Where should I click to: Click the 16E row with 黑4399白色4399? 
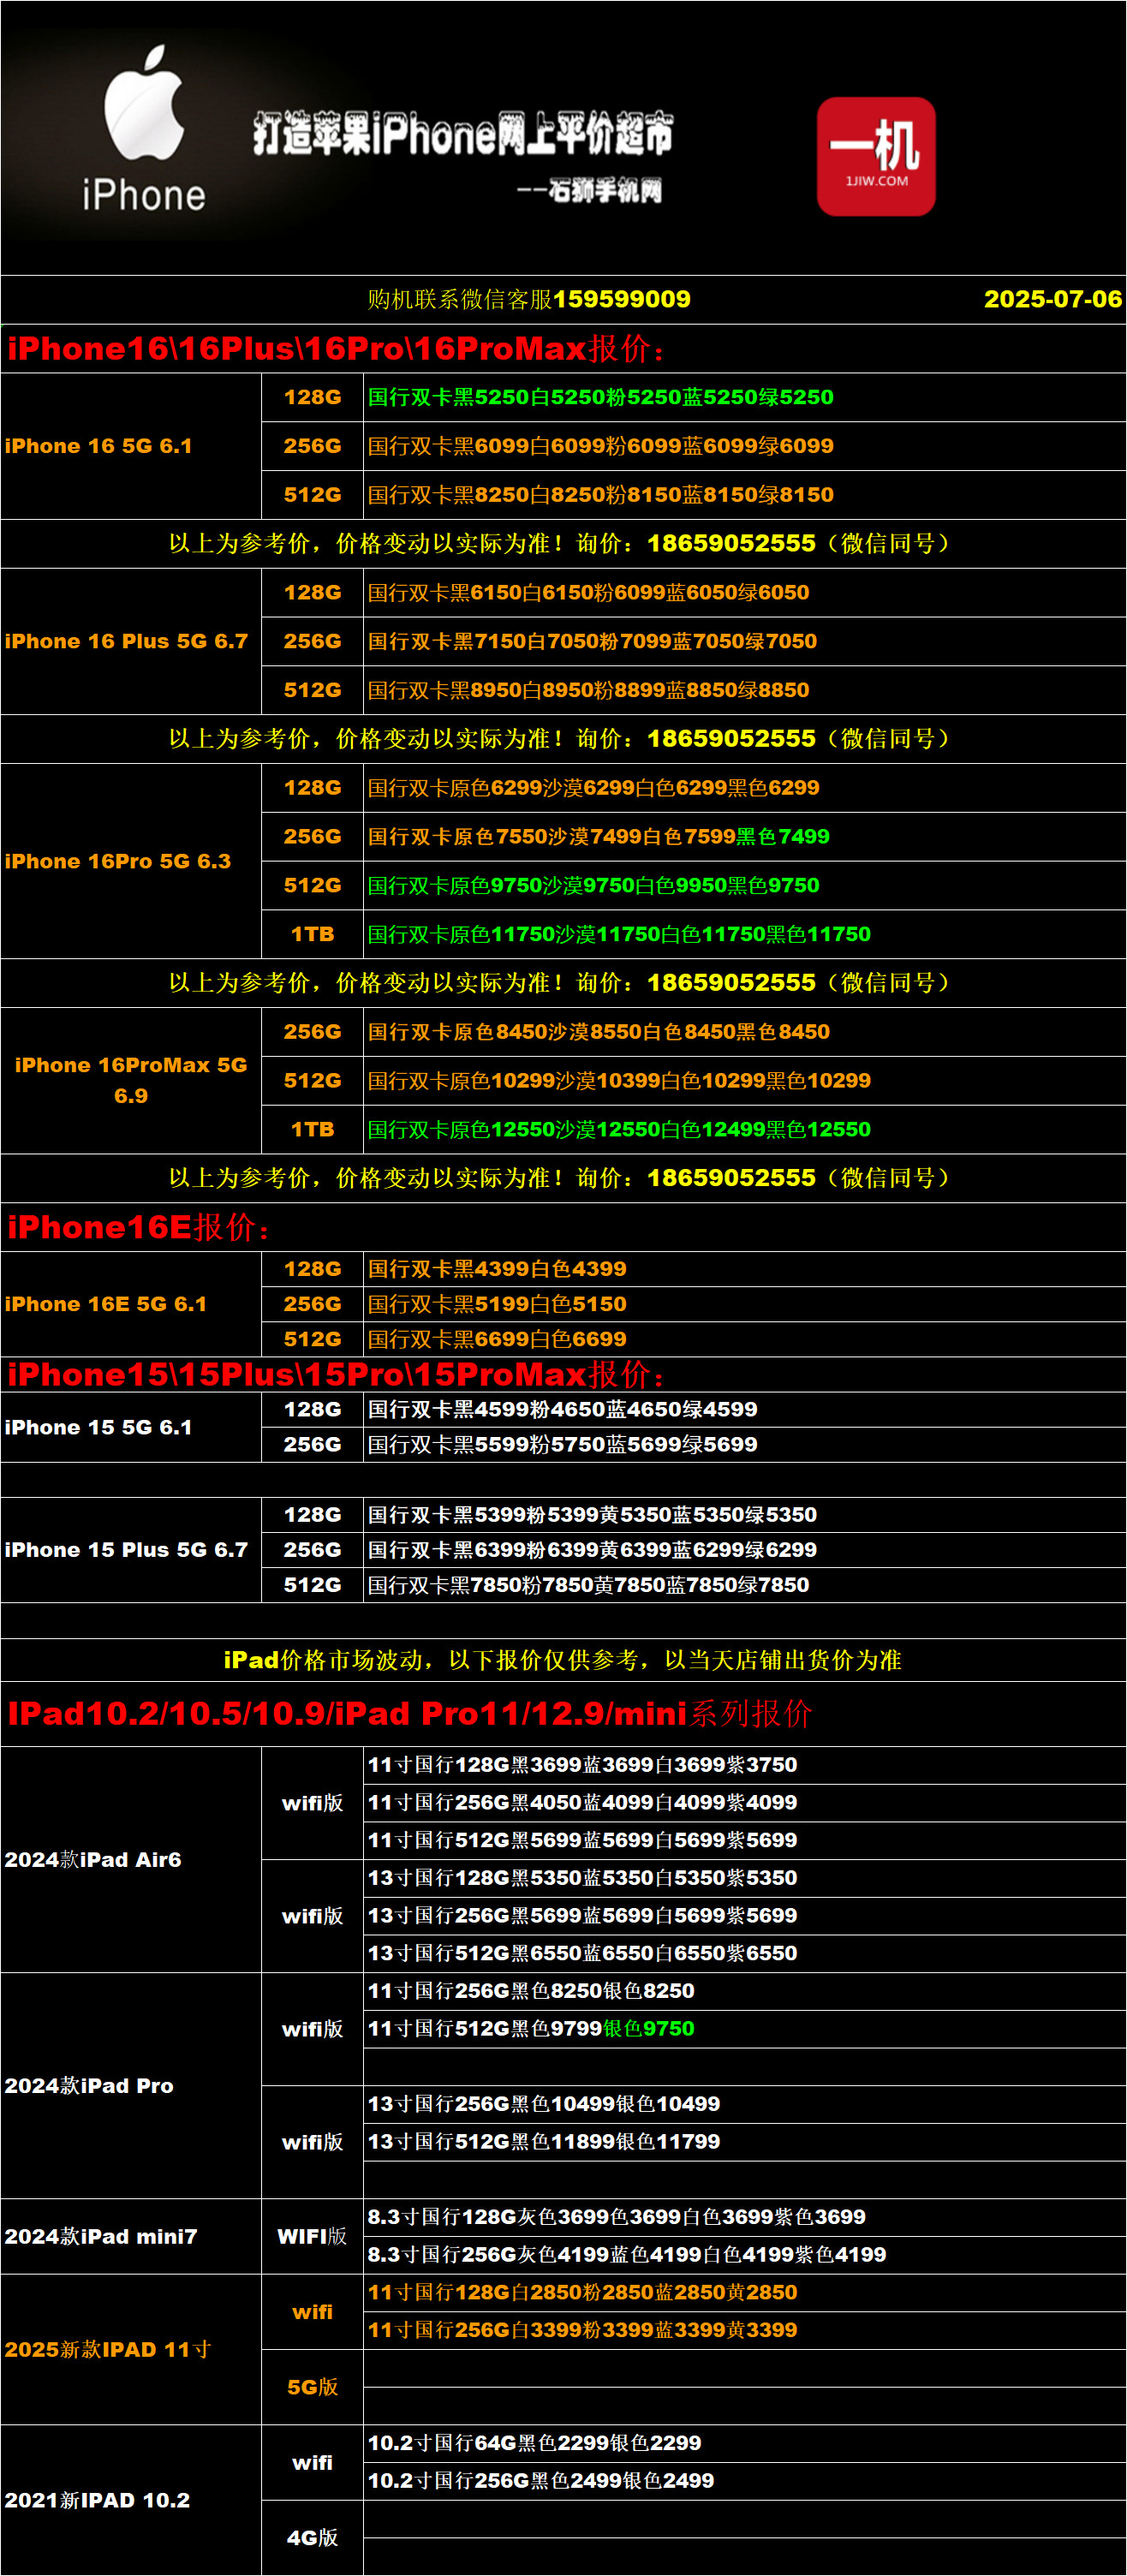(x=745, y=1269)
